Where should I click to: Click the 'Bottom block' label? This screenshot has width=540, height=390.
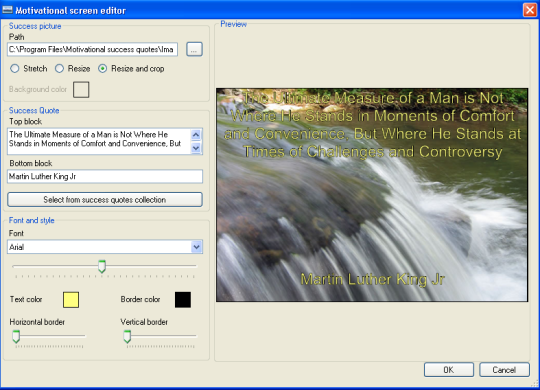(31, 163)
